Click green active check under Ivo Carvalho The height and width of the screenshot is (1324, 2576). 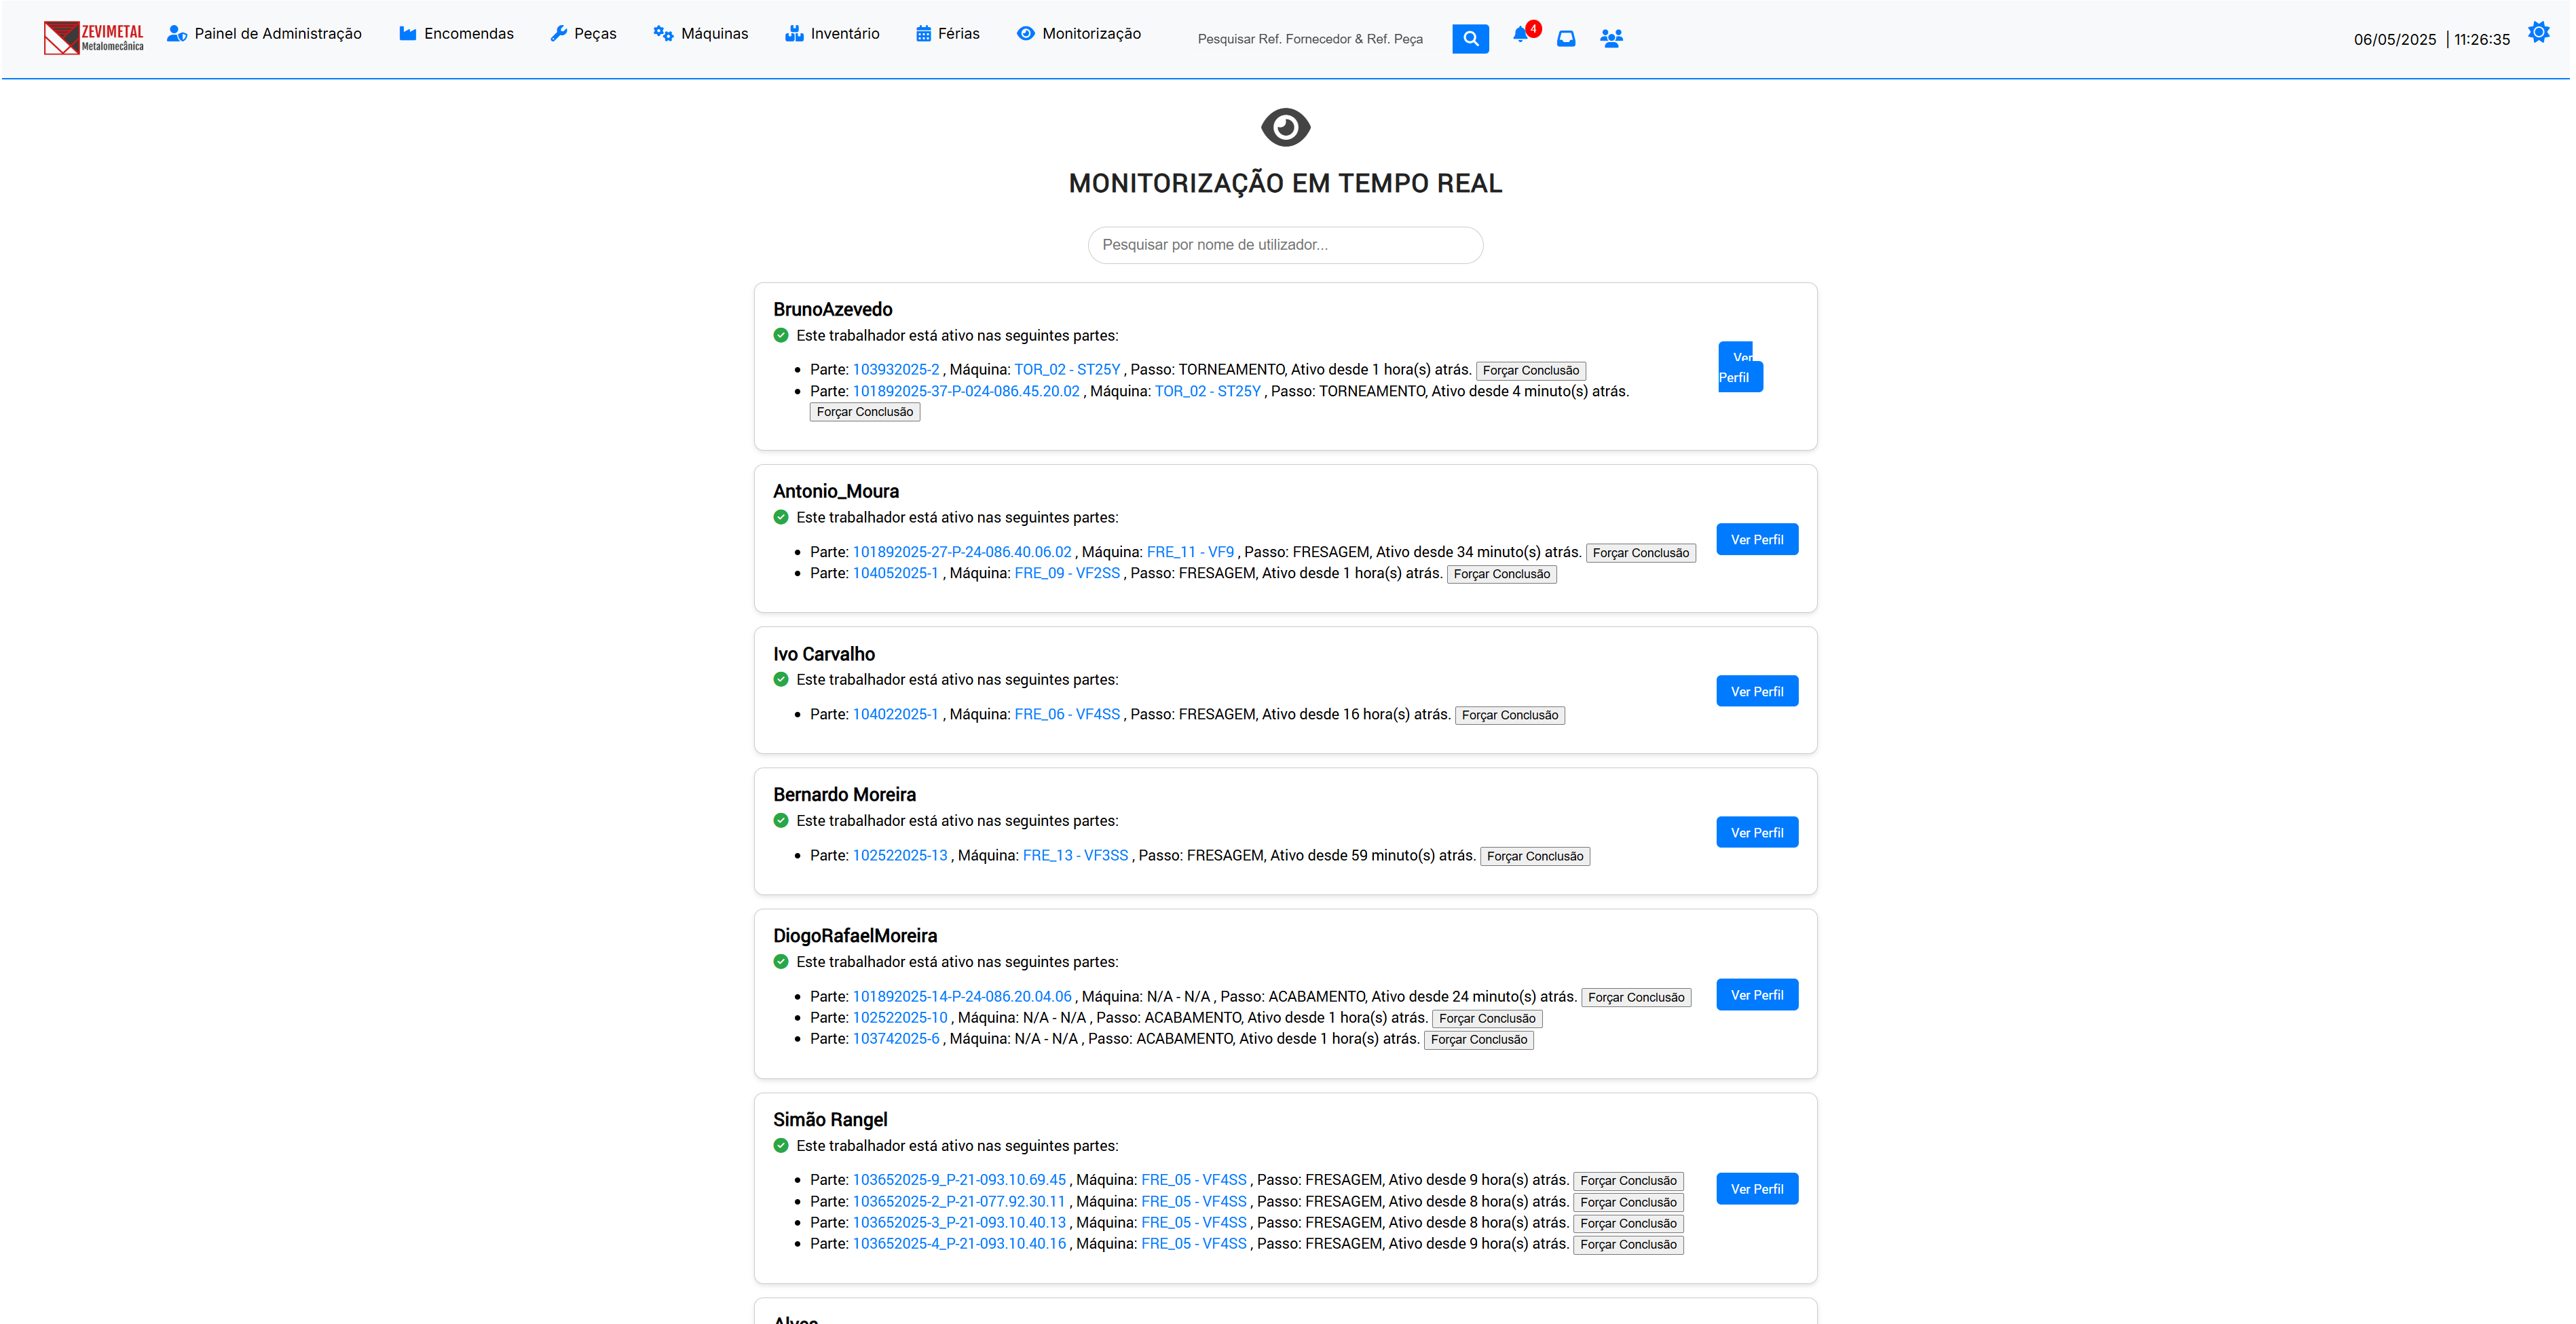pyautogui.click(x=781, y=680)
